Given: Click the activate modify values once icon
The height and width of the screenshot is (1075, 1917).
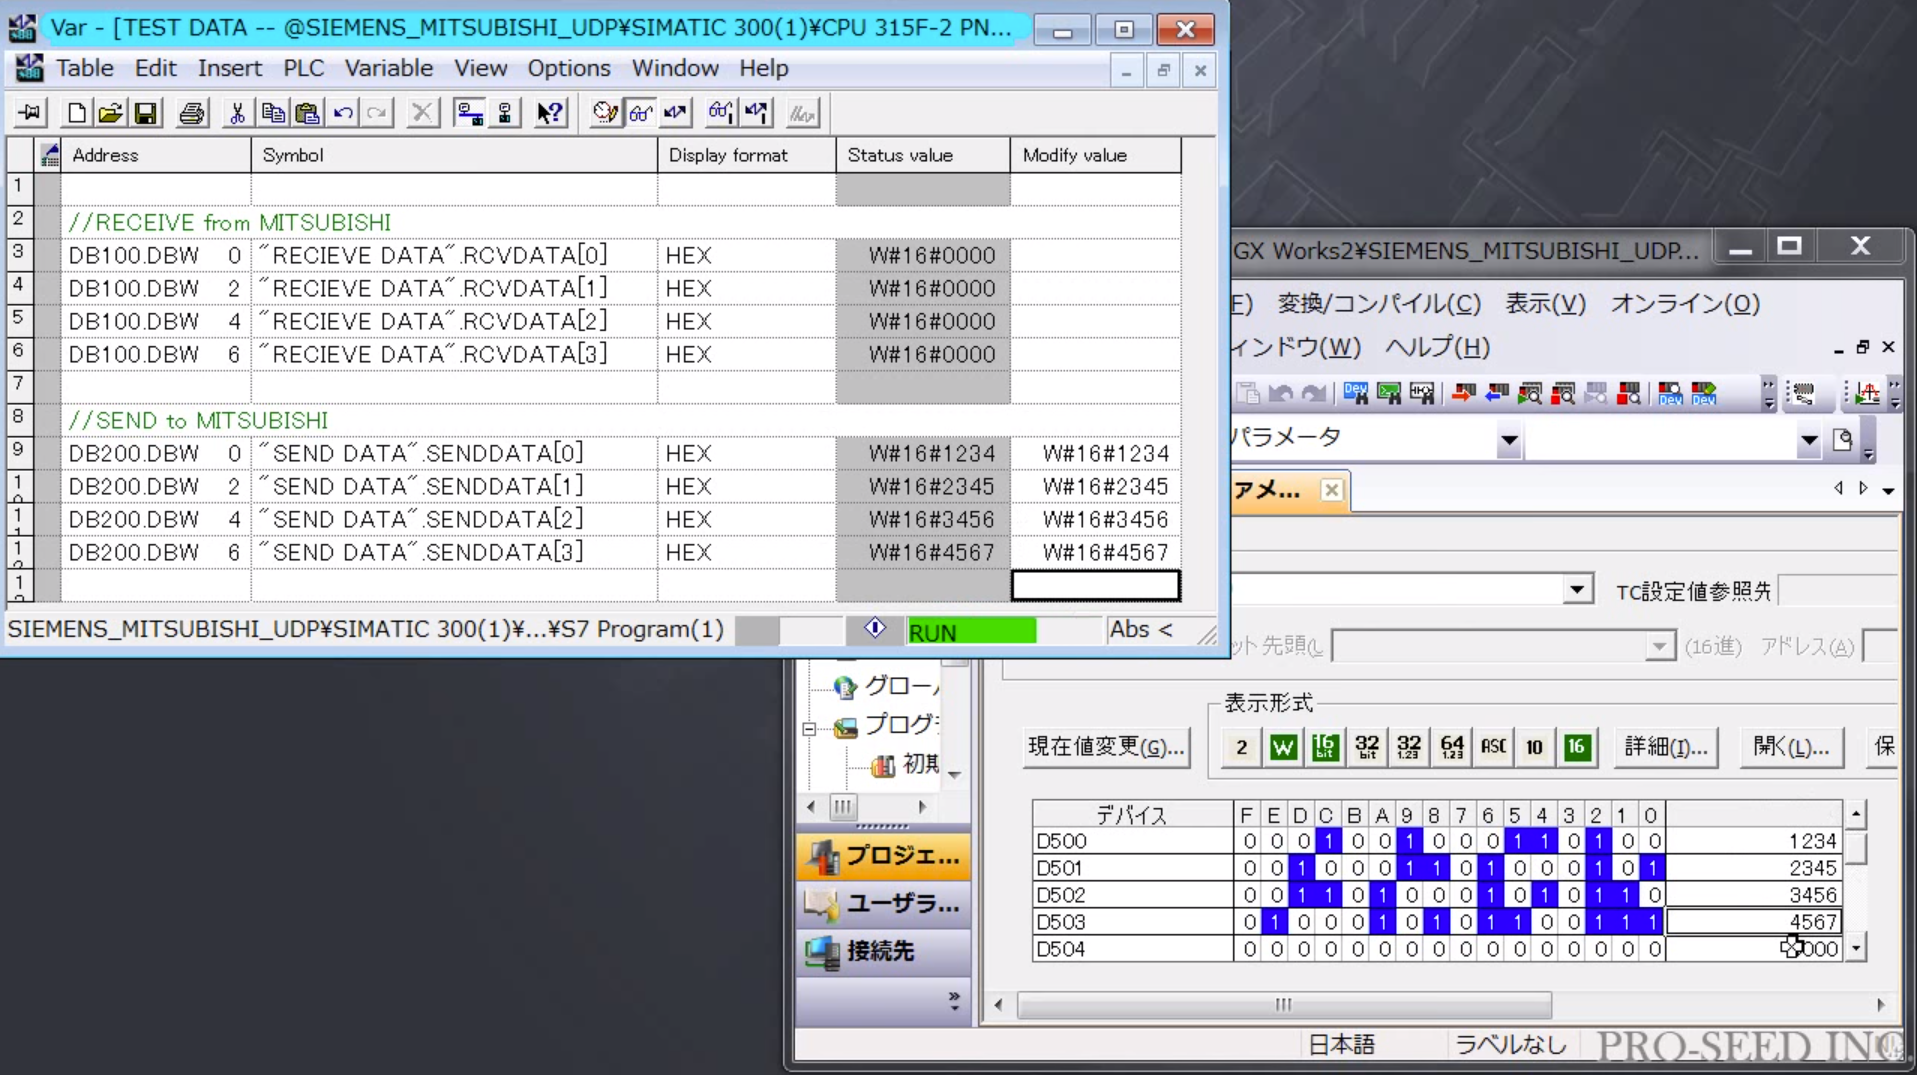Looking at the screenshot, I should 757,113.
